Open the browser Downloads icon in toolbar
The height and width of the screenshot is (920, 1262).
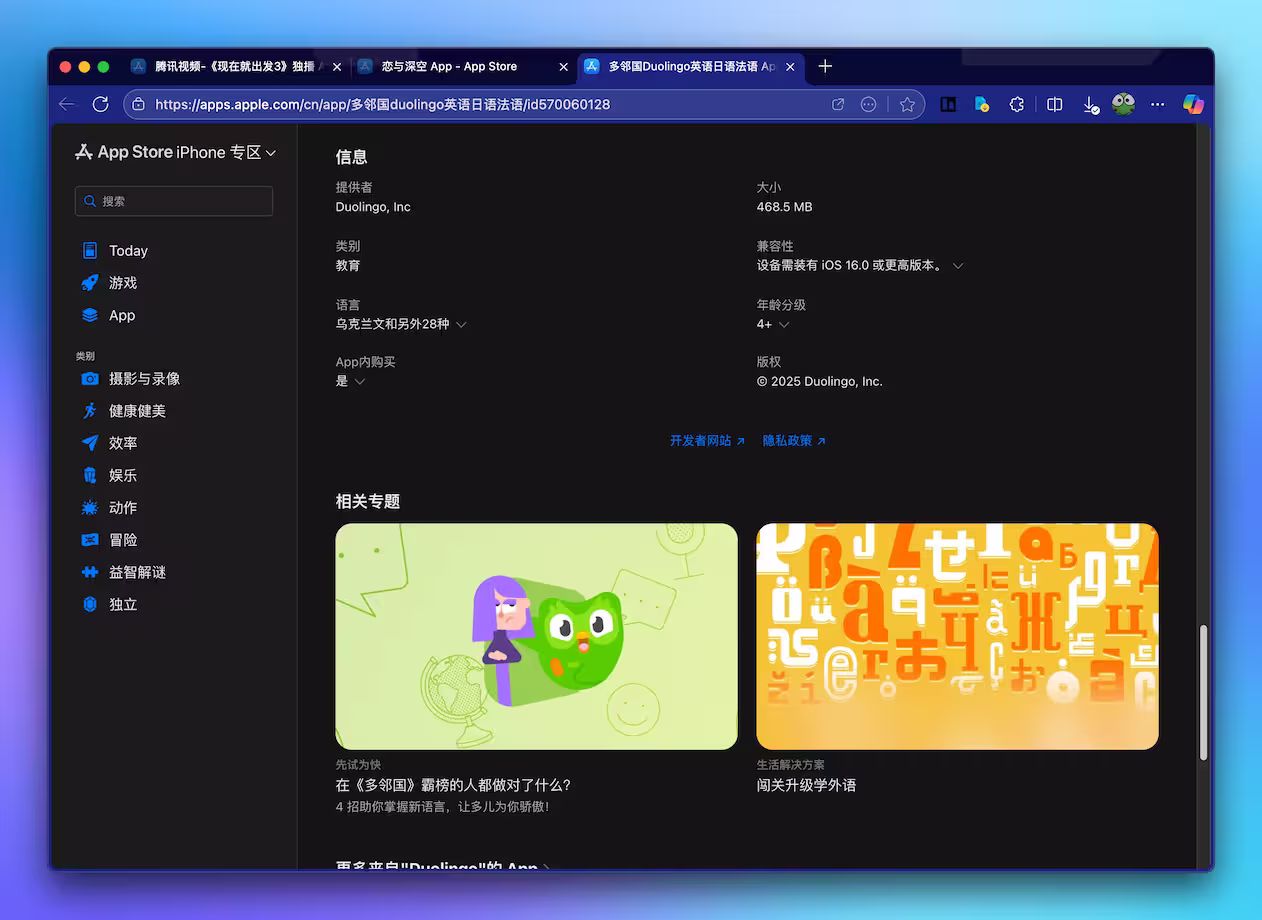pyautogui.click(x=1090, y=104)
